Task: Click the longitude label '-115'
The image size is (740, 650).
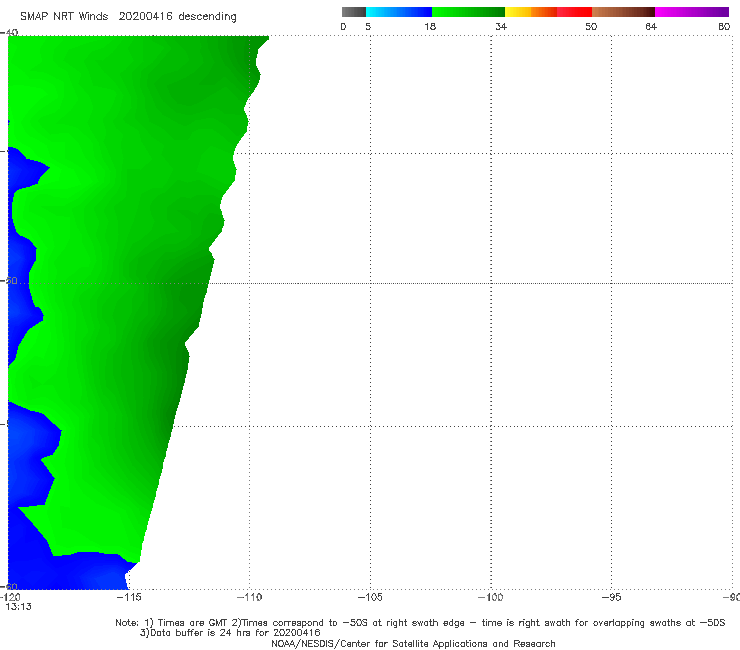Action: click(129, 597)
